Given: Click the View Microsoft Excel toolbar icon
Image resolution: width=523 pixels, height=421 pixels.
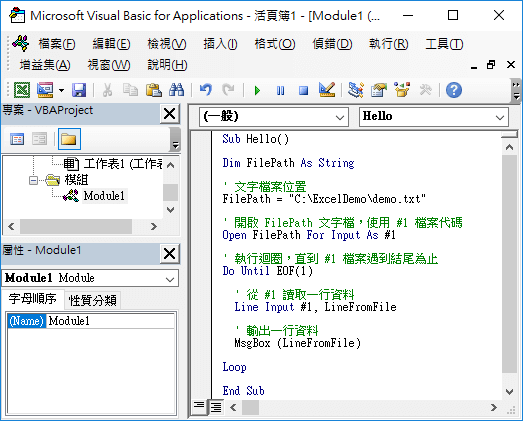Looking at the screenshot, I should pos(22,90).
